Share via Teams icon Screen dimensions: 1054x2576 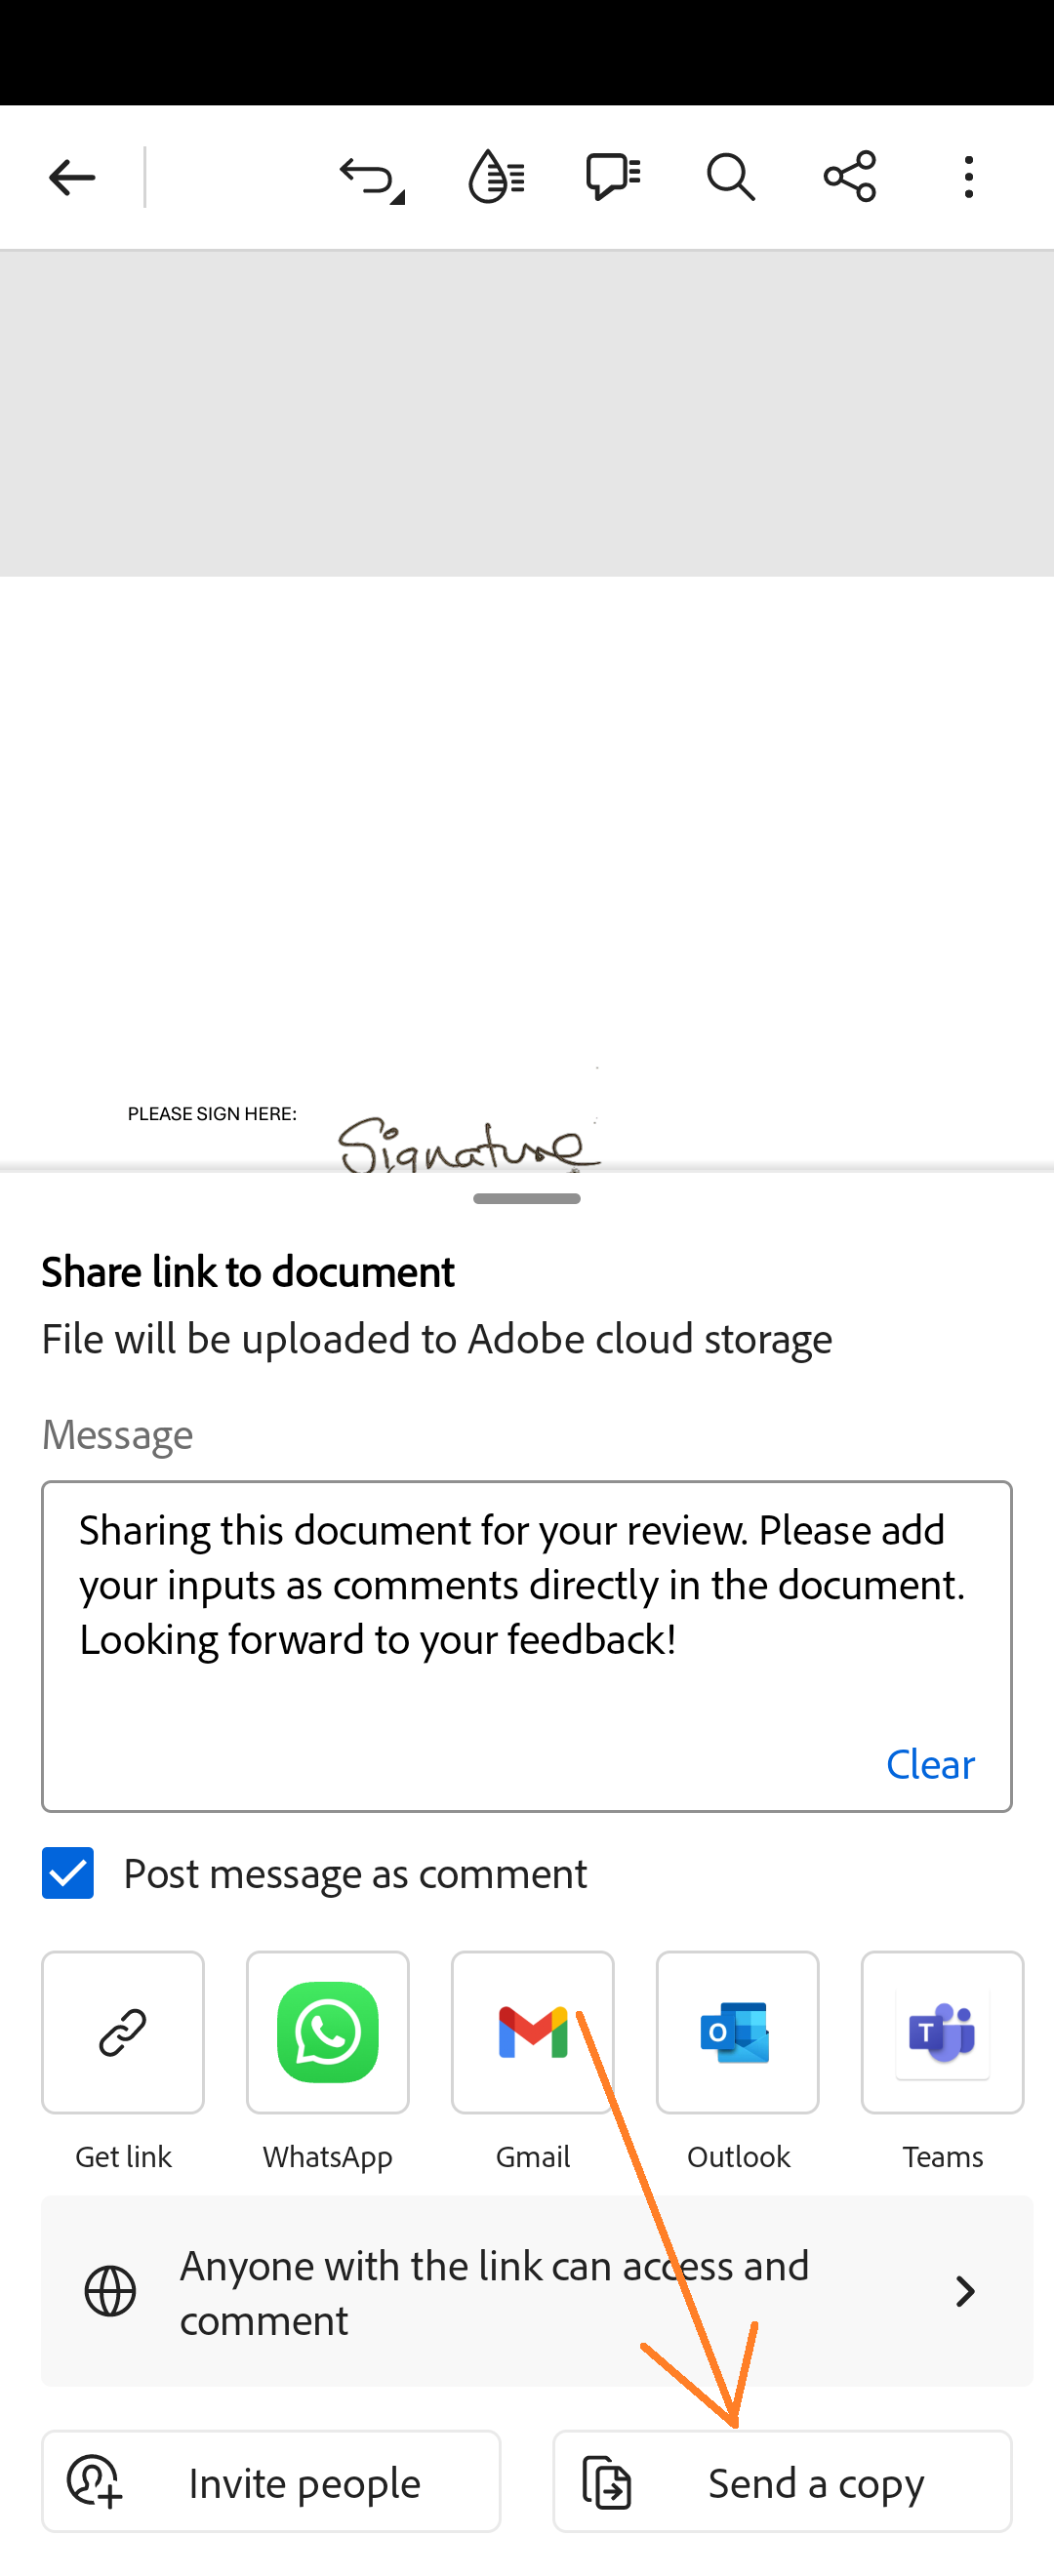(x=942, y=2033)
